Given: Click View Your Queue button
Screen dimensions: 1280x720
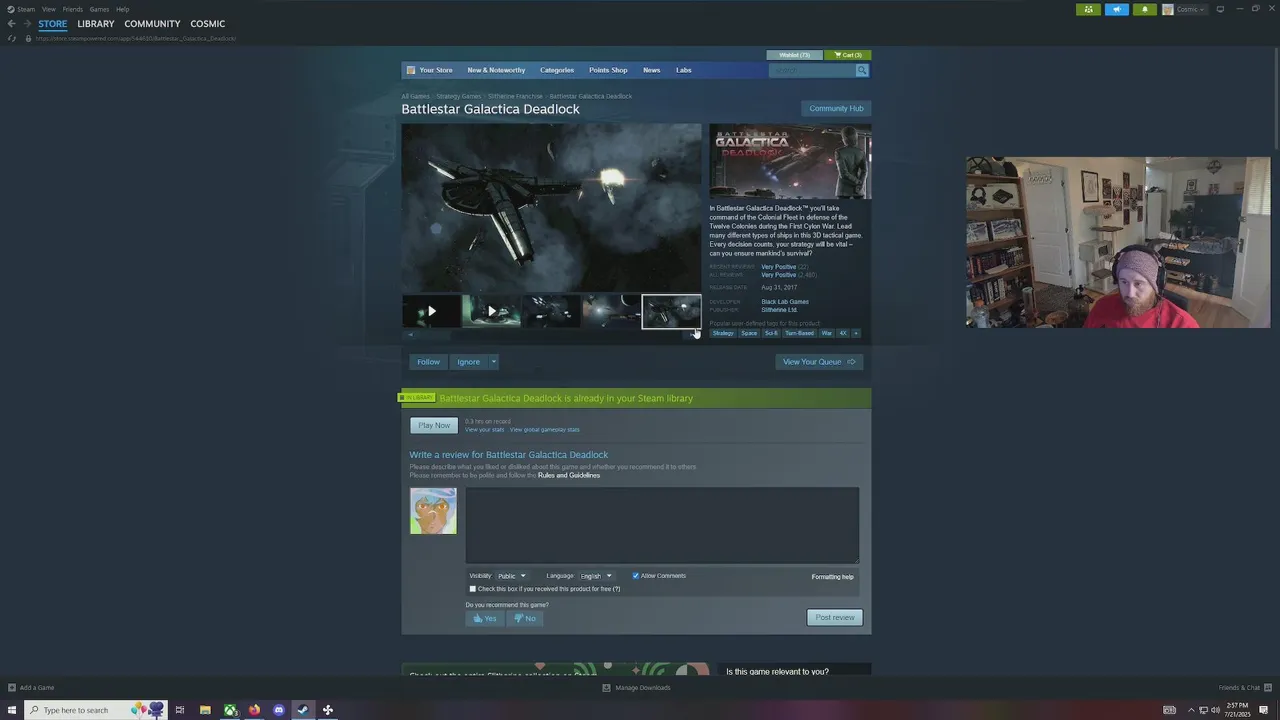Looking at the screenshot, I should point(819,362).
